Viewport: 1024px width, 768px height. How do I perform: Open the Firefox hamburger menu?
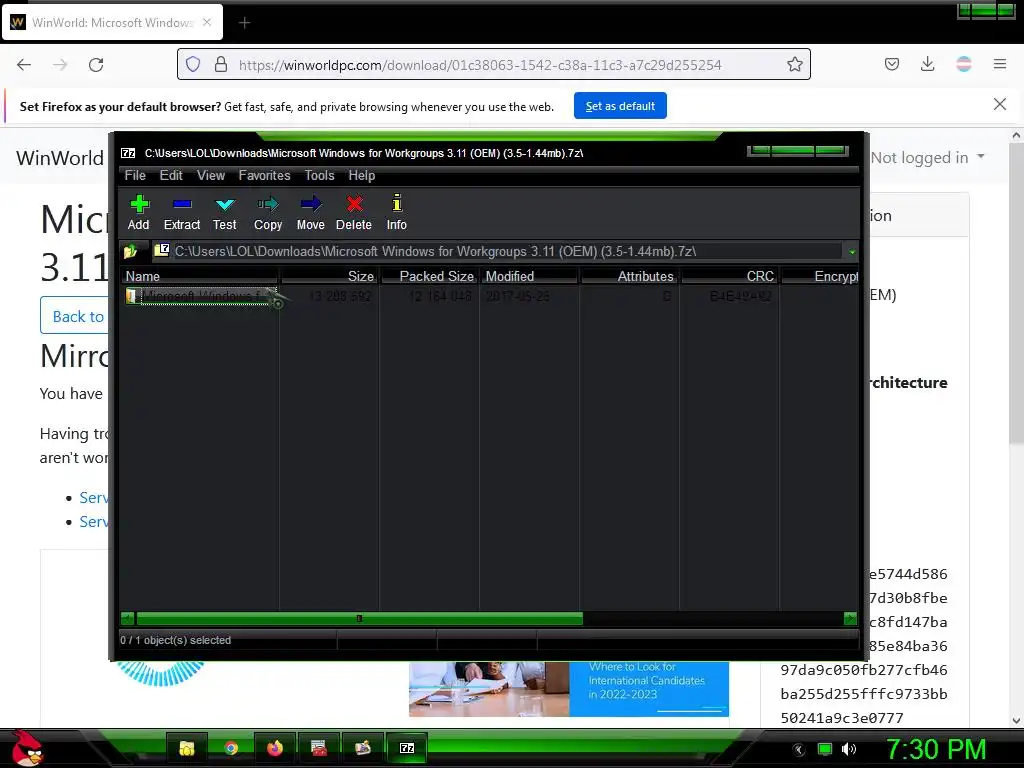point(1000,64)
